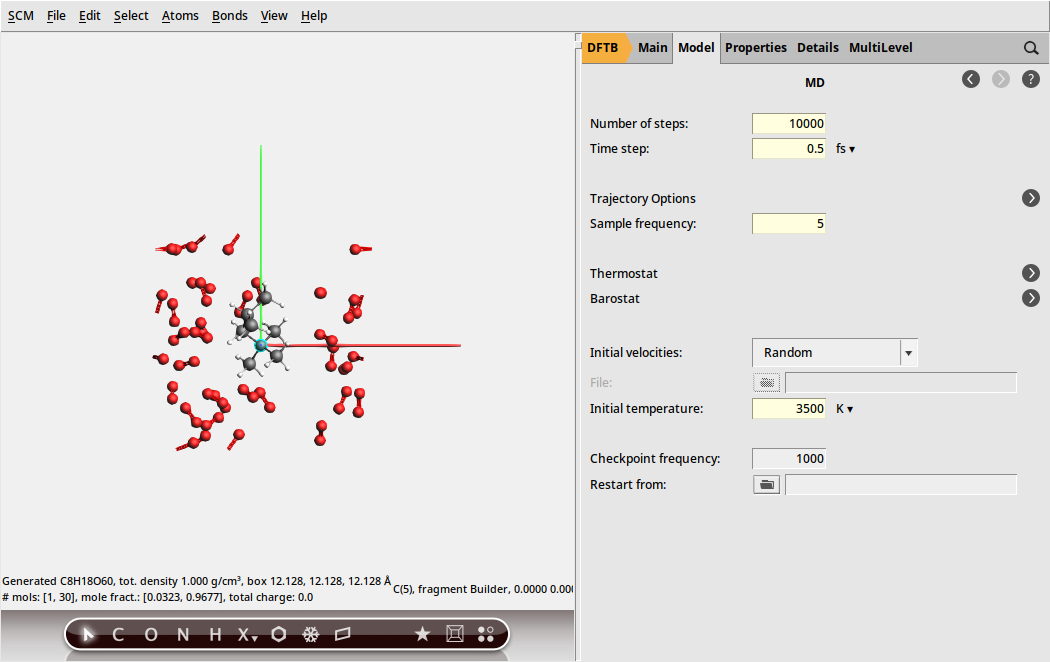1050x662 pixels.
Task: Select the pointer/selection tool
Action: click(88, 634)
